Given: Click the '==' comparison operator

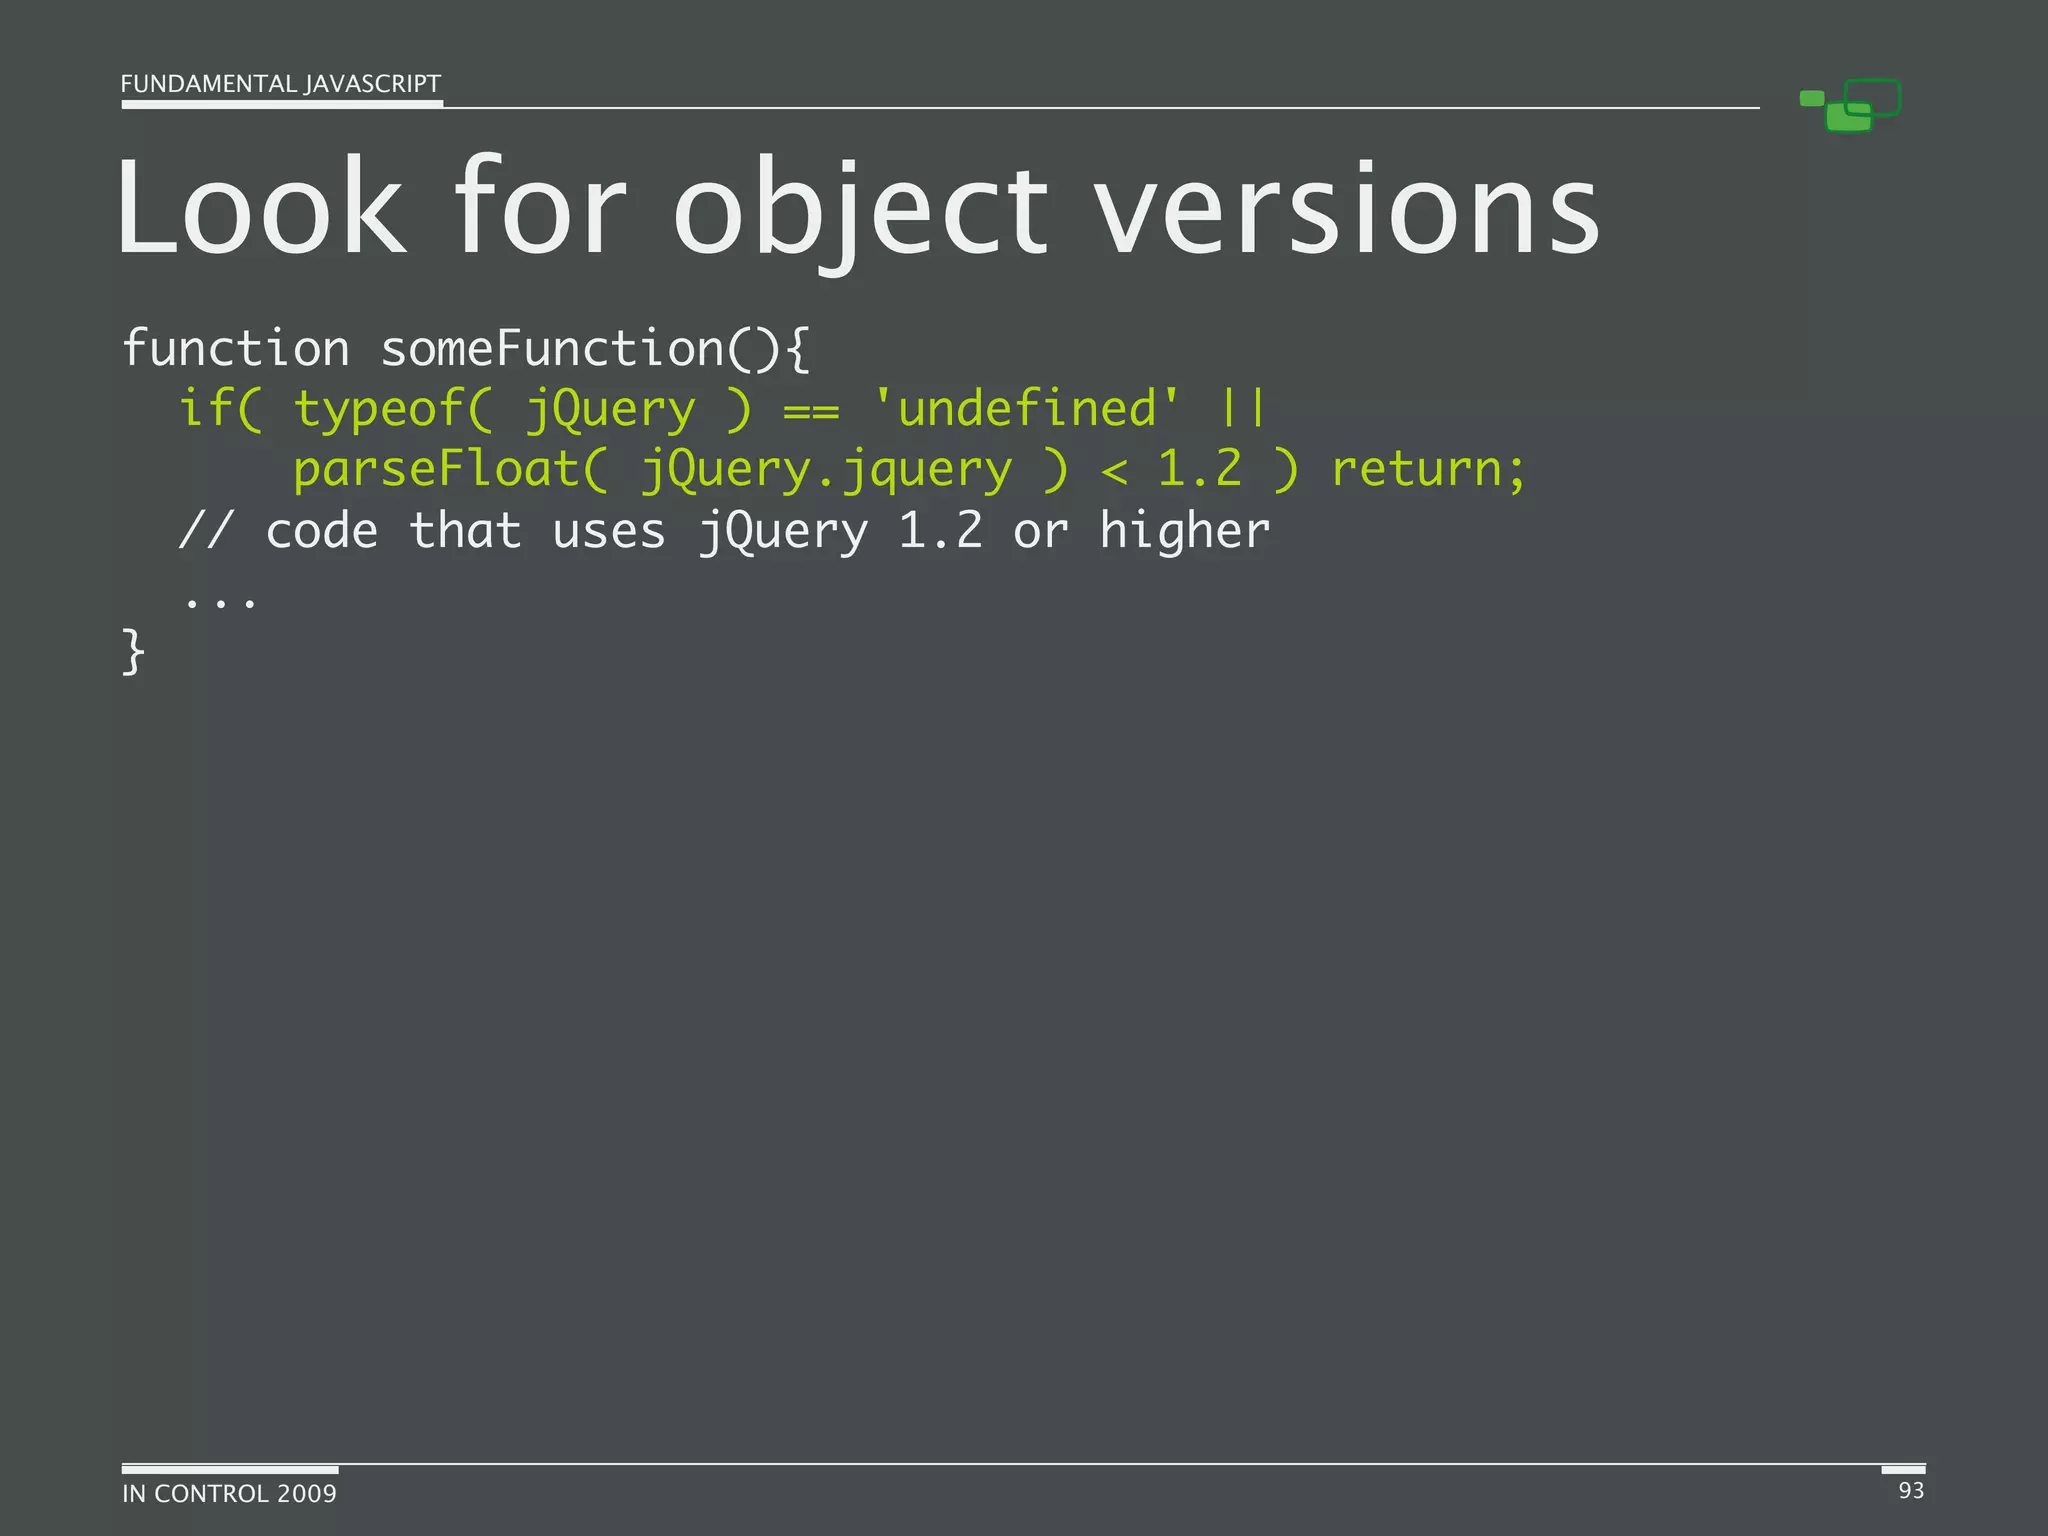Looking at the screenshot, I should (x=811, y=411).
